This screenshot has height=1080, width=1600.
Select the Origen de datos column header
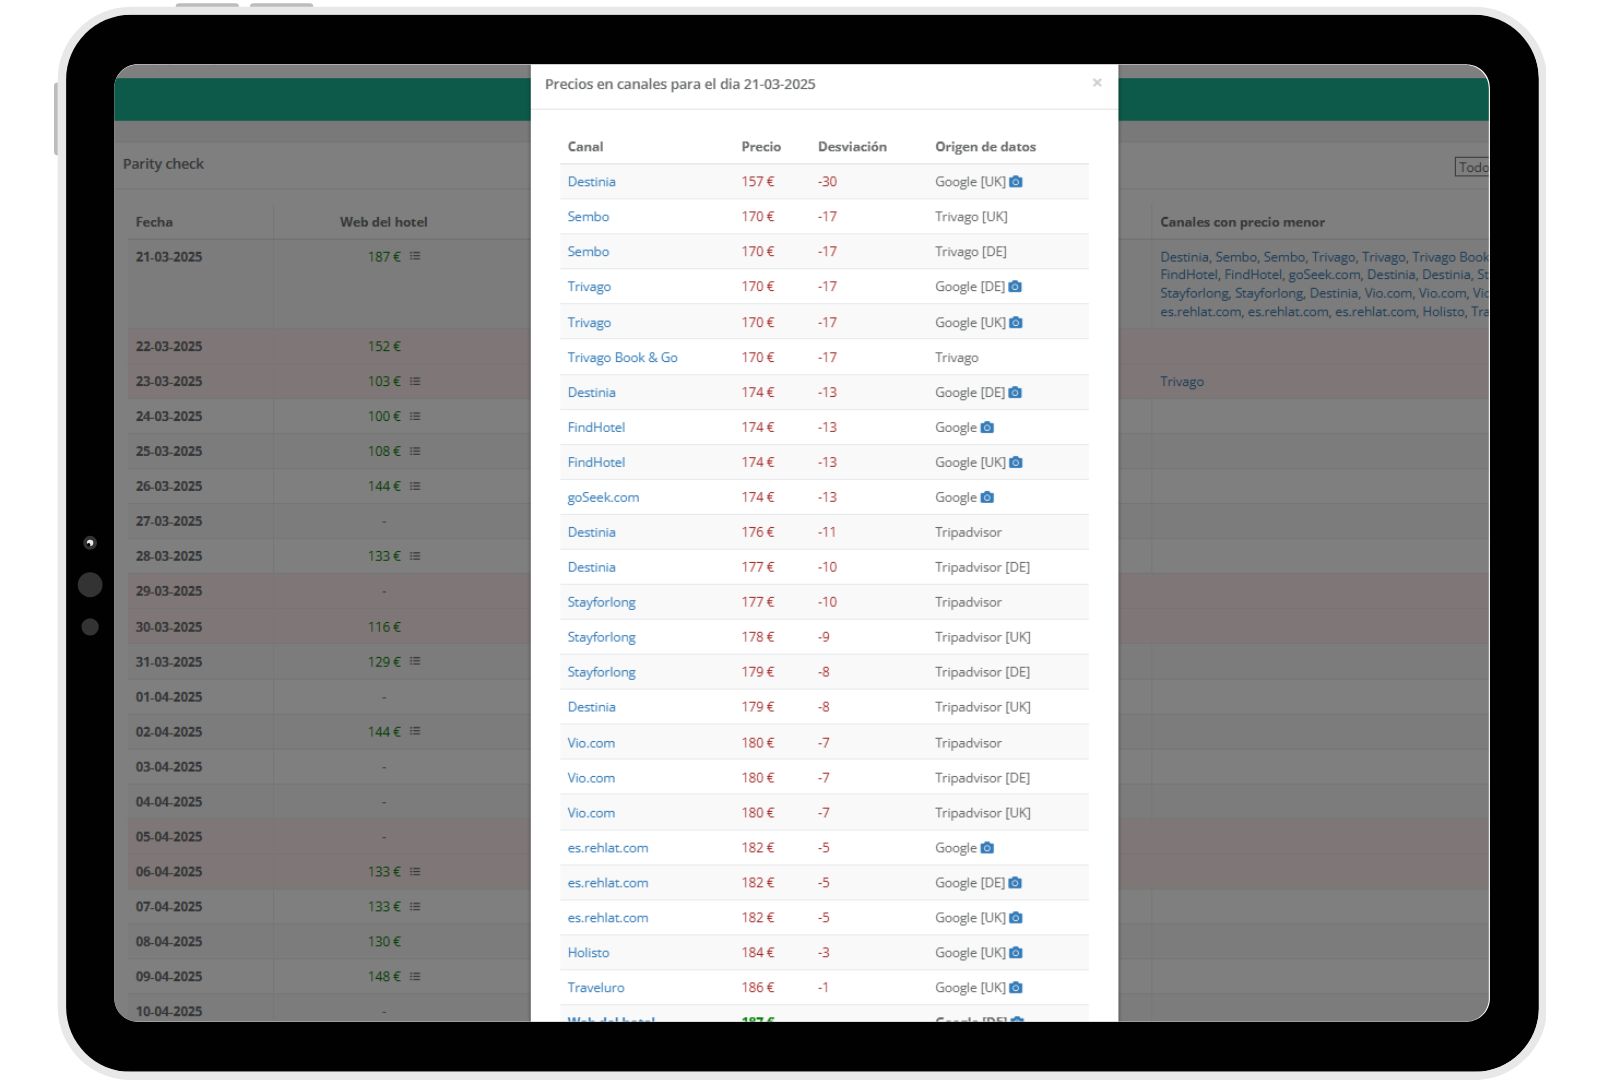[985, 147]
